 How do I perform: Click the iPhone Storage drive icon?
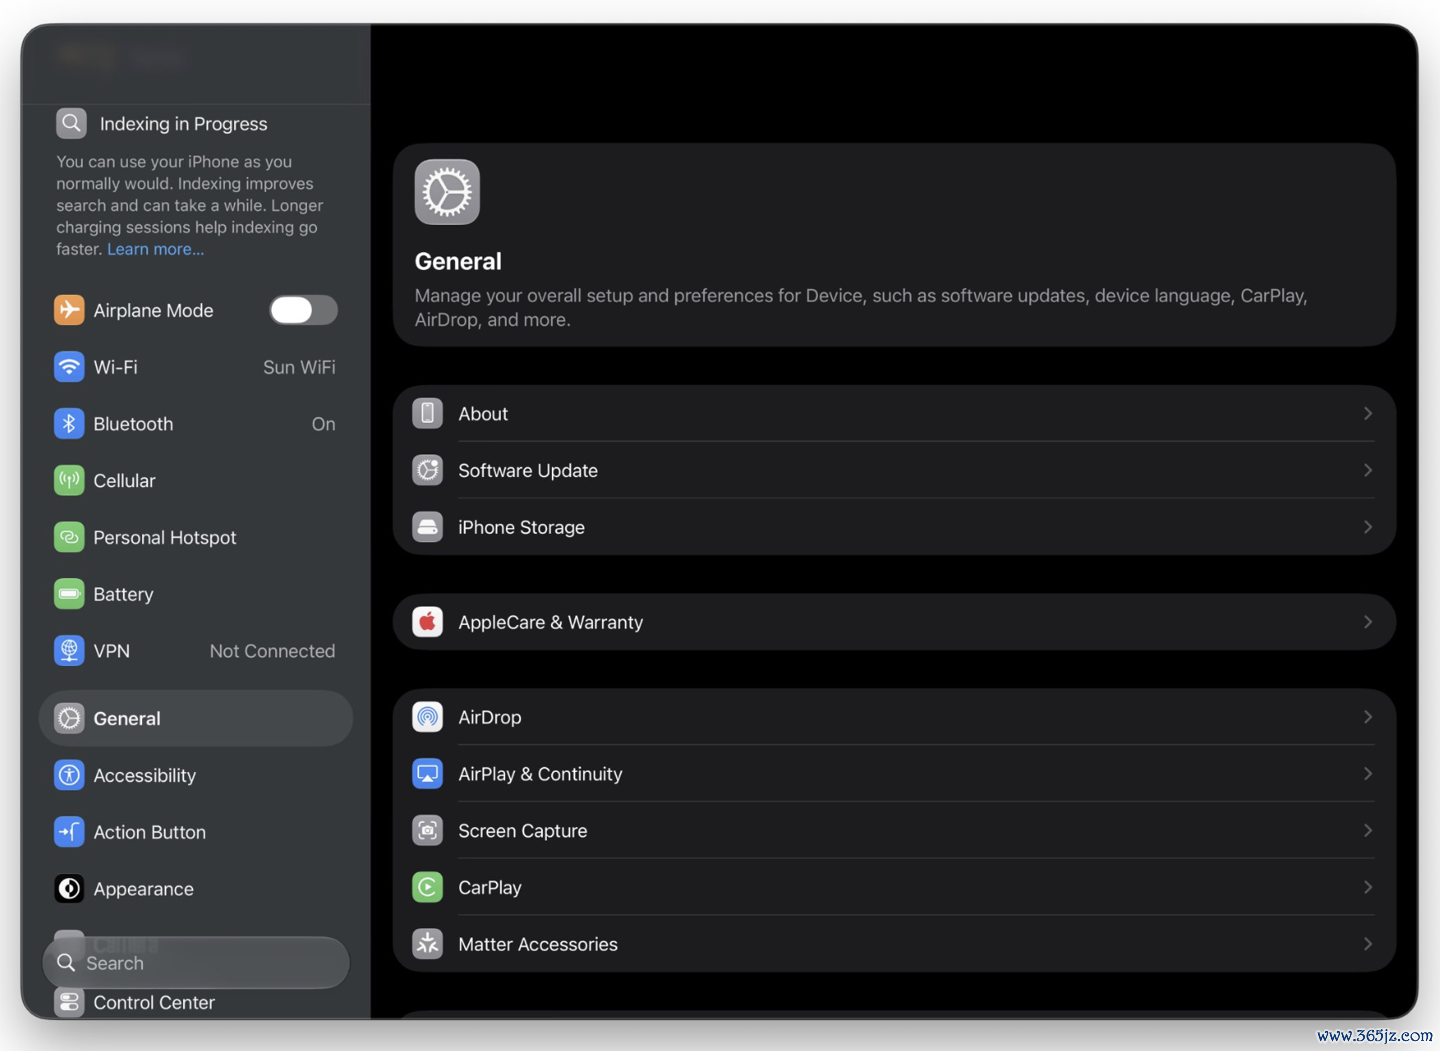(x=428, y=527)
